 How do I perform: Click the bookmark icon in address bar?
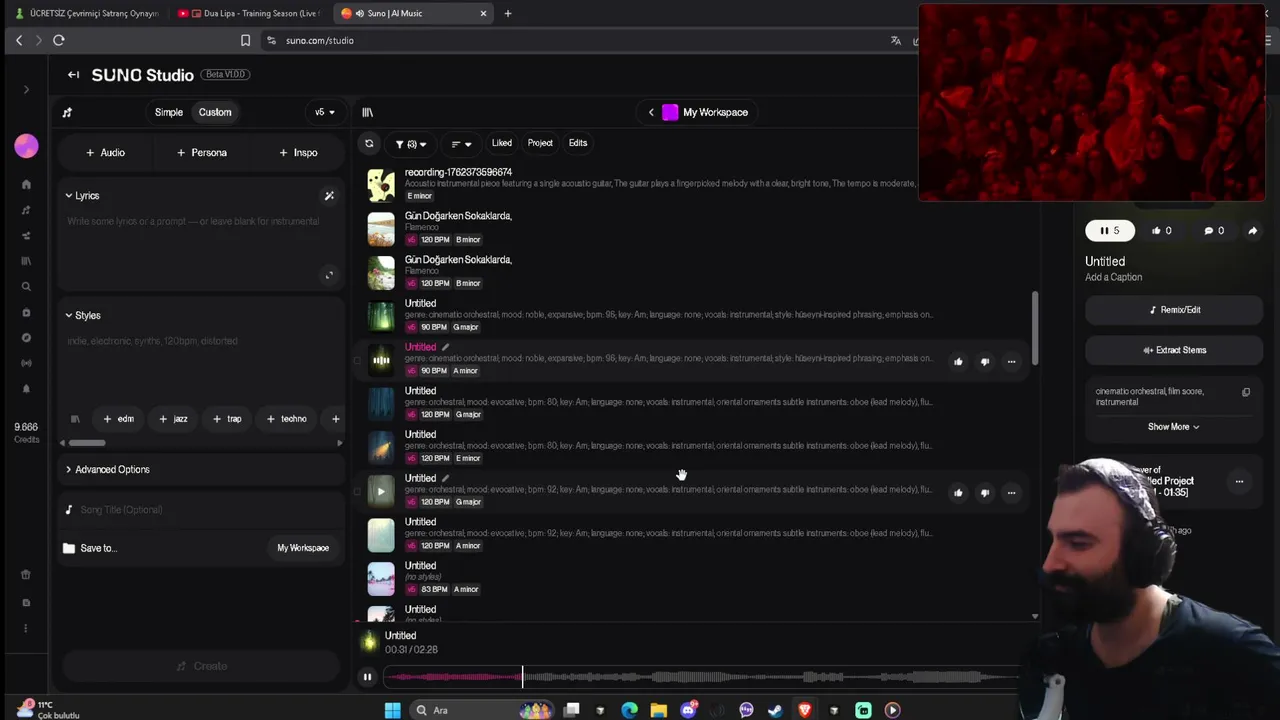(x=245, y=40)
